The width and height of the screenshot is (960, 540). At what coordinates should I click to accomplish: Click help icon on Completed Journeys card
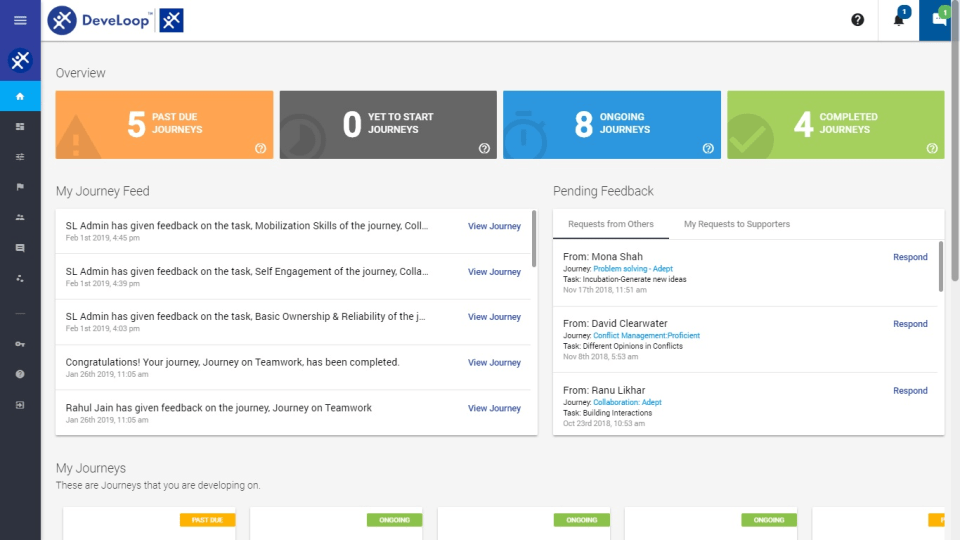pyautogui.click(x=932, y=148)
